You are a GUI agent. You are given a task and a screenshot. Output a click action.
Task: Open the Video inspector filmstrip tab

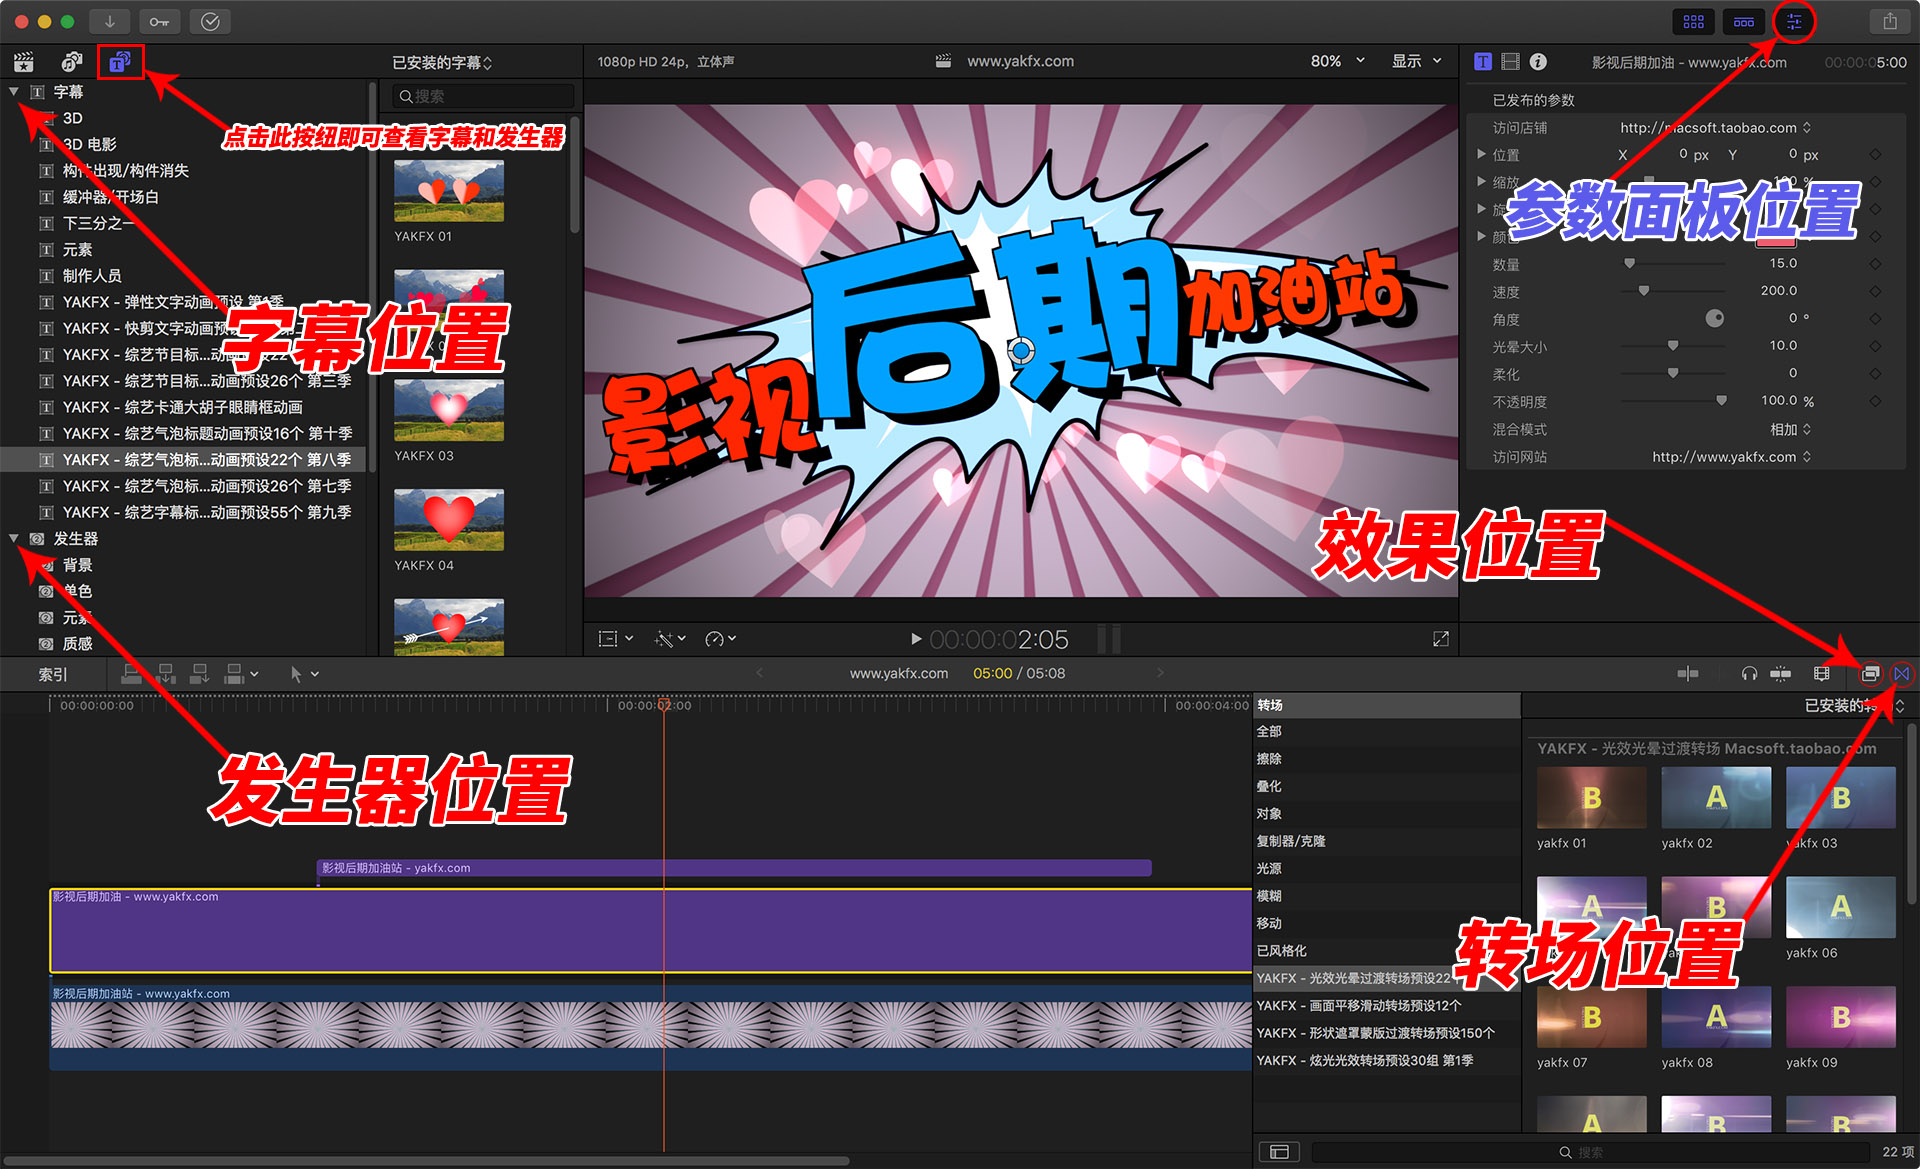pos(1510,62)
